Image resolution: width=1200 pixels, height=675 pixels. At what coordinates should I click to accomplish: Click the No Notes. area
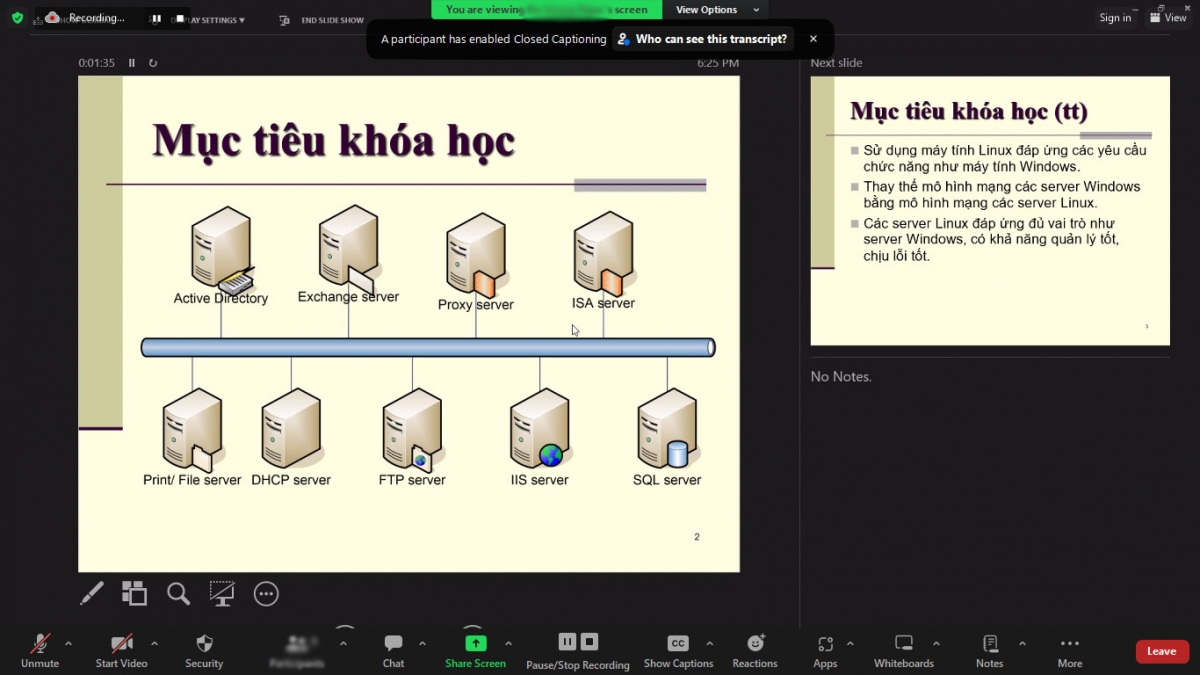[841, 377]
